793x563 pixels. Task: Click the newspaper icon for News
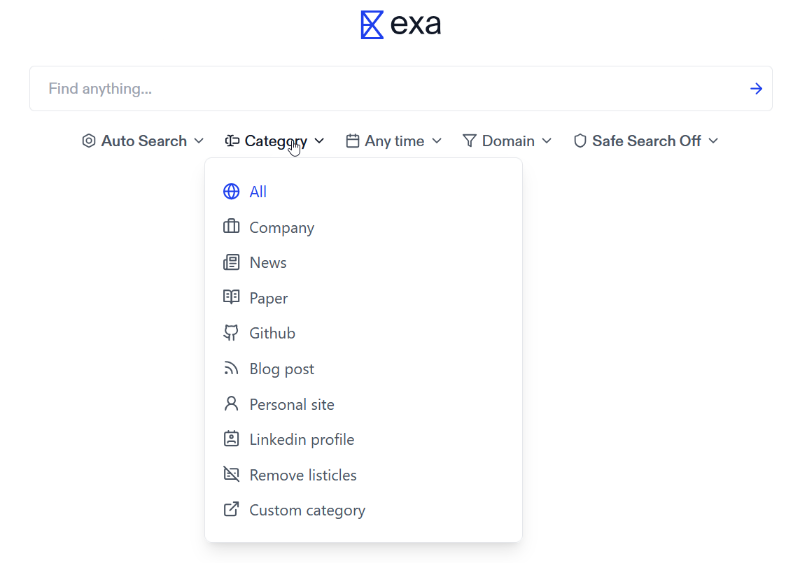point(231,263)
